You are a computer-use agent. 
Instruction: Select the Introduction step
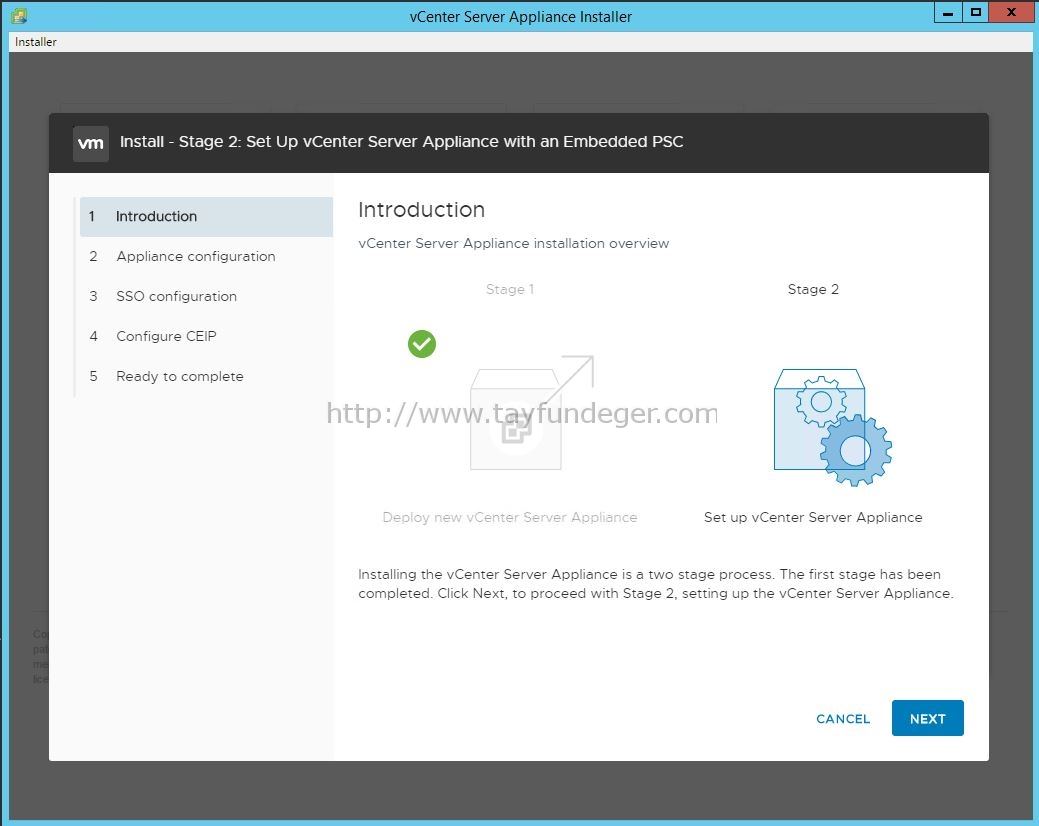[x=206, y=217]
